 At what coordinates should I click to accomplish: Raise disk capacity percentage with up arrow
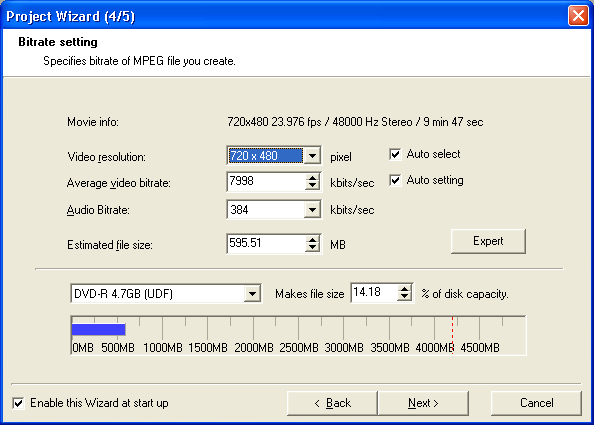[x=405, y=289]
